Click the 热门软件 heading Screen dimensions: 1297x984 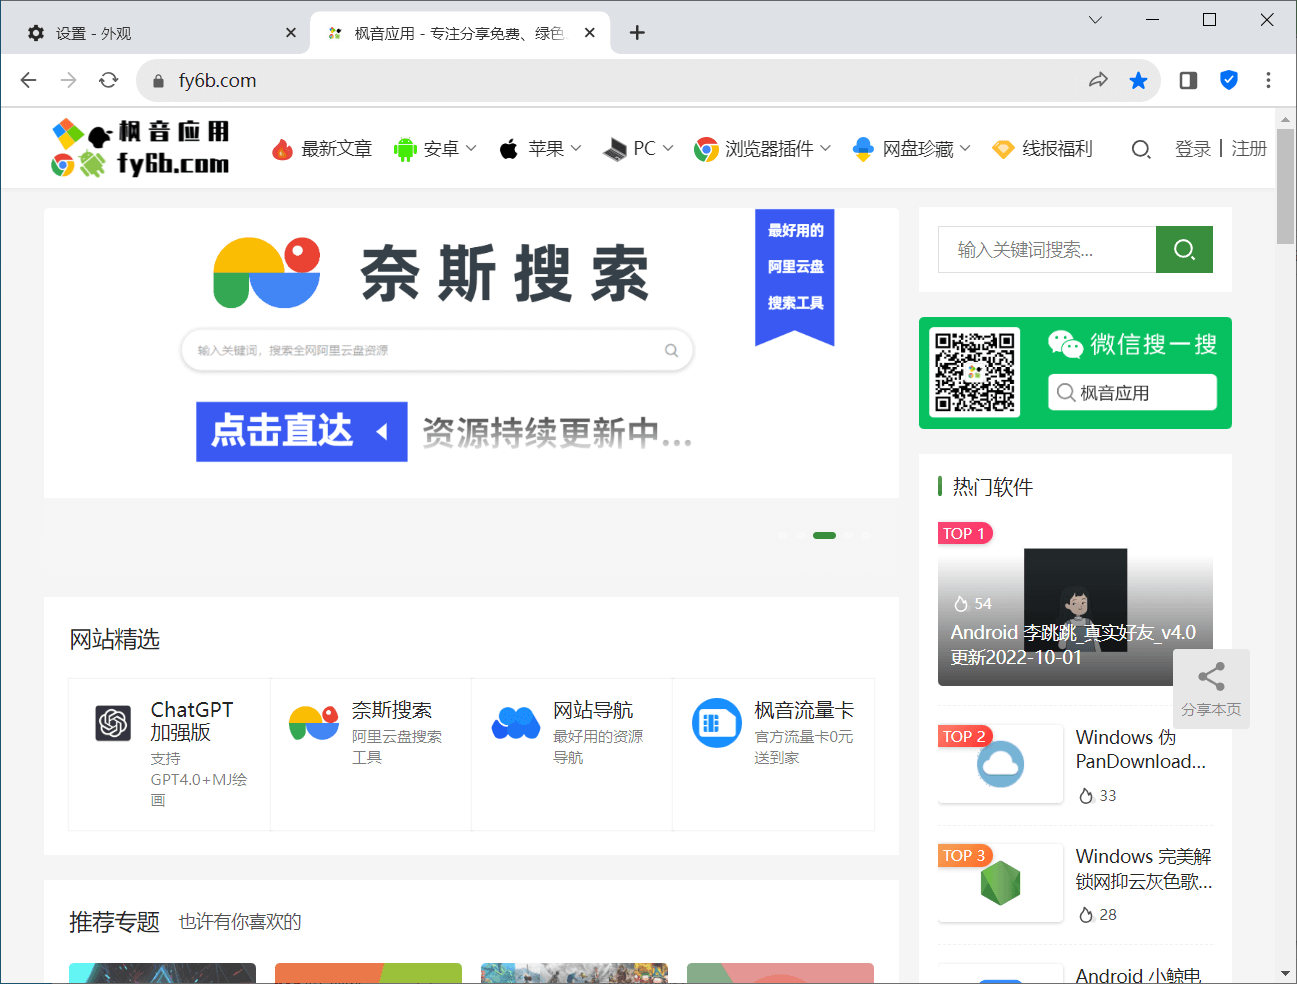[x=992, y=487]
